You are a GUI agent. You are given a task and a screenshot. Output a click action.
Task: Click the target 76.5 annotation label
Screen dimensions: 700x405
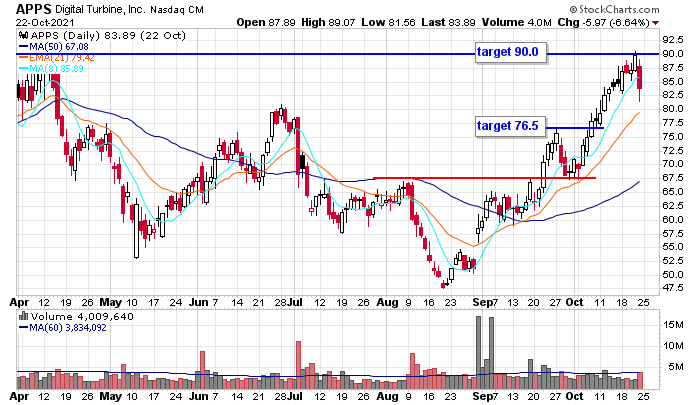tap(510, 126)
